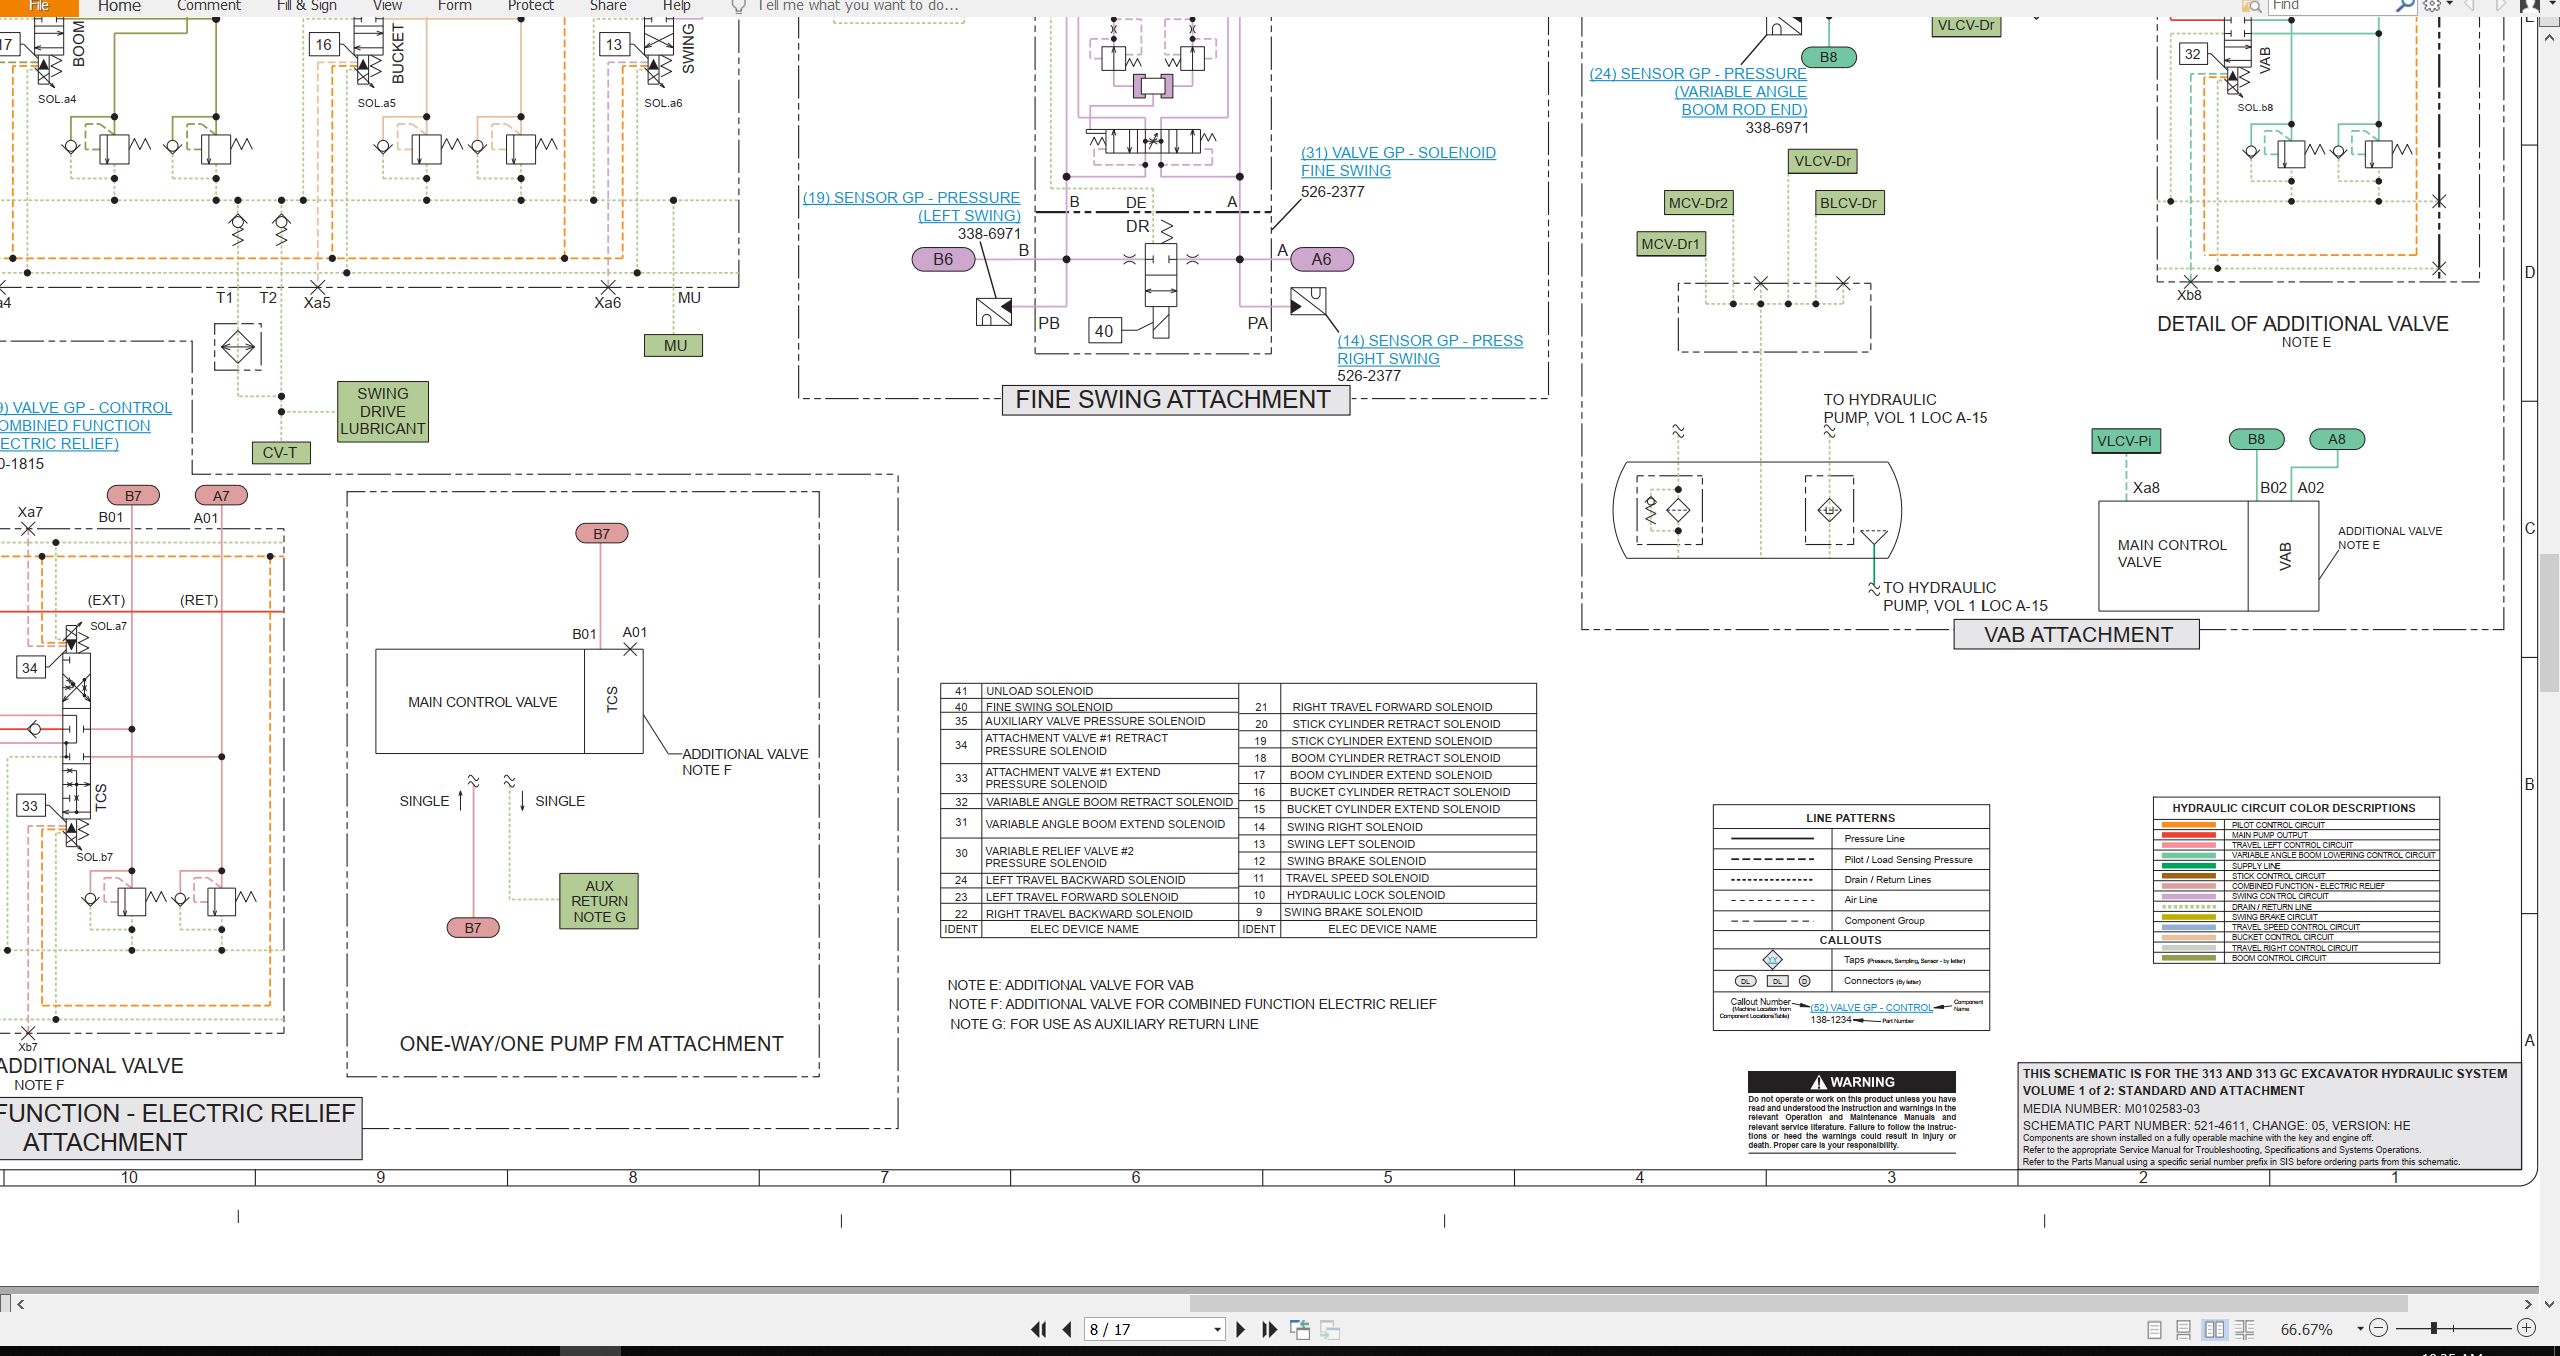This screenshot has width=2560, height=1356.
Task: Go to the previous page
Action: point(1067,1329)
